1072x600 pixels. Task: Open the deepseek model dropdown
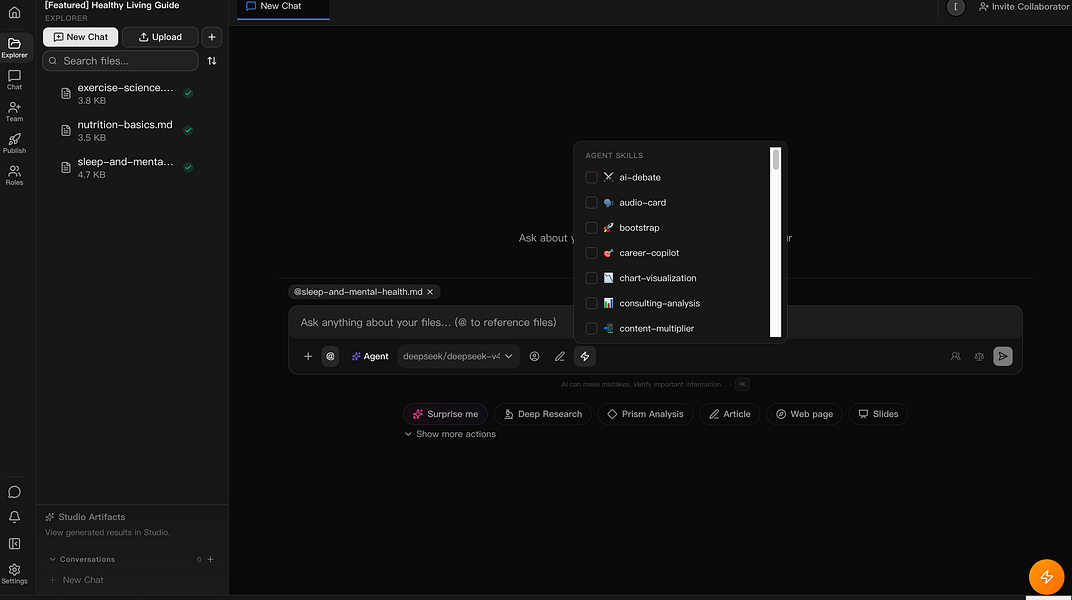point(458,356)
